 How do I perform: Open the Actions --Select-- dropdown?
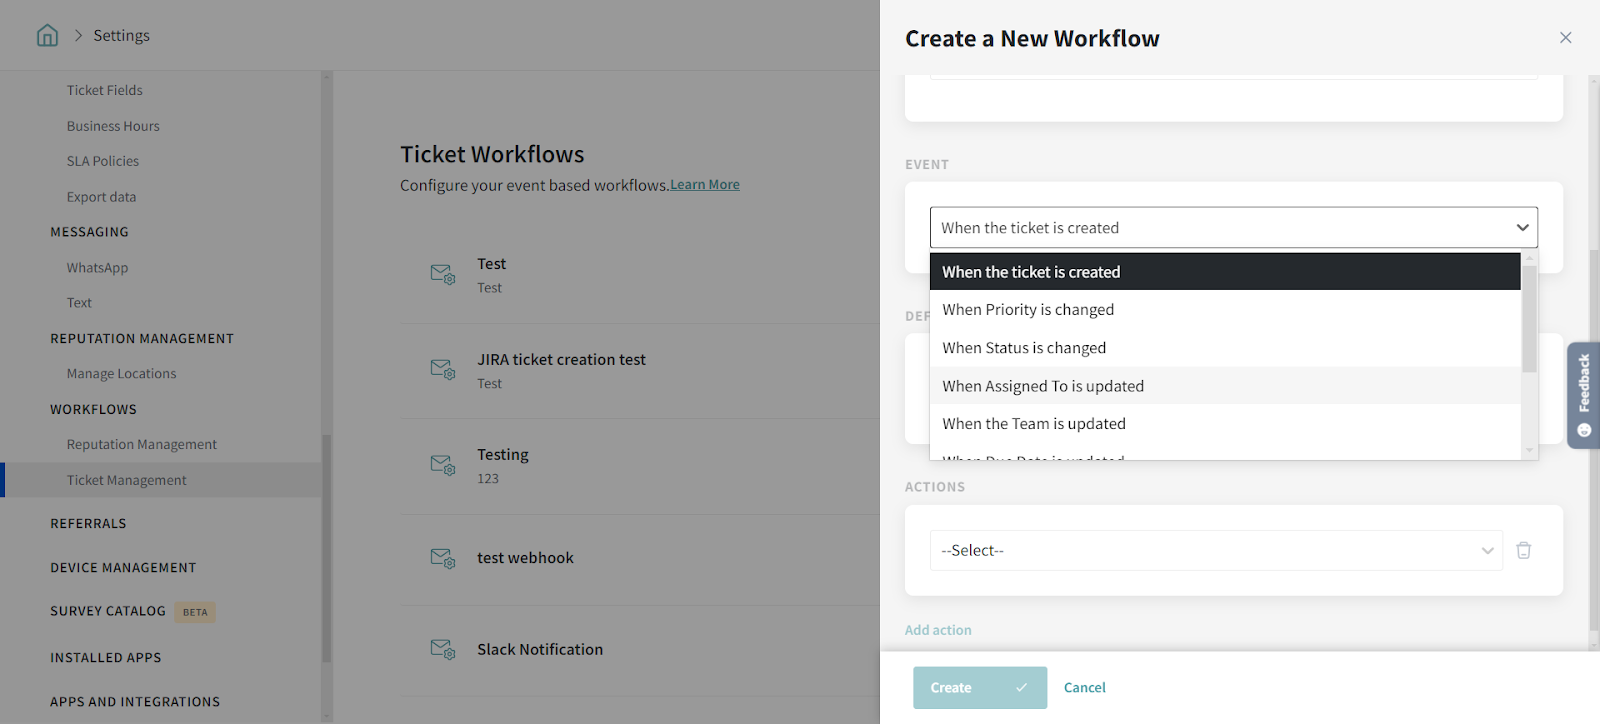1215,550
